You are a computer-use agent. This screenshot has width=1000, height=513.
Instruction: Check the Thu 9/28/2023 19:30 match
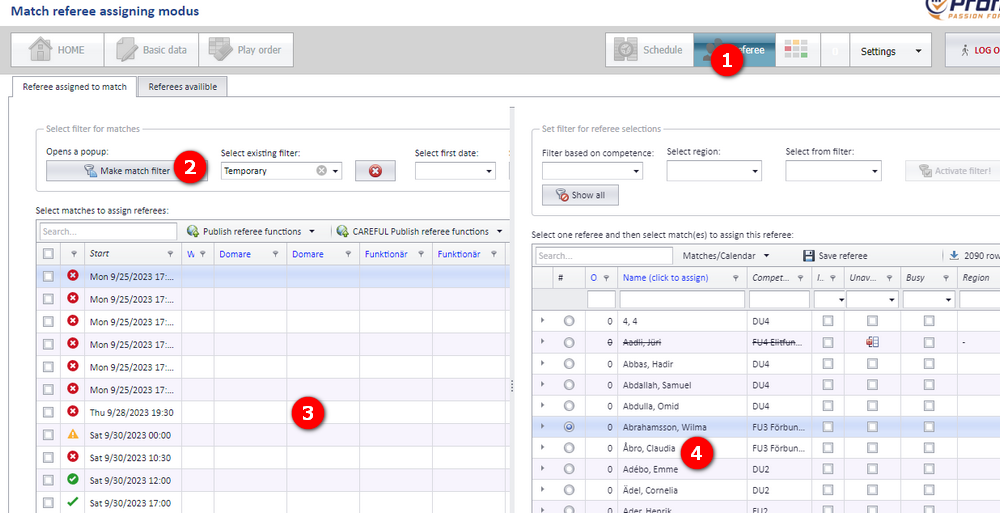[48, 412]
